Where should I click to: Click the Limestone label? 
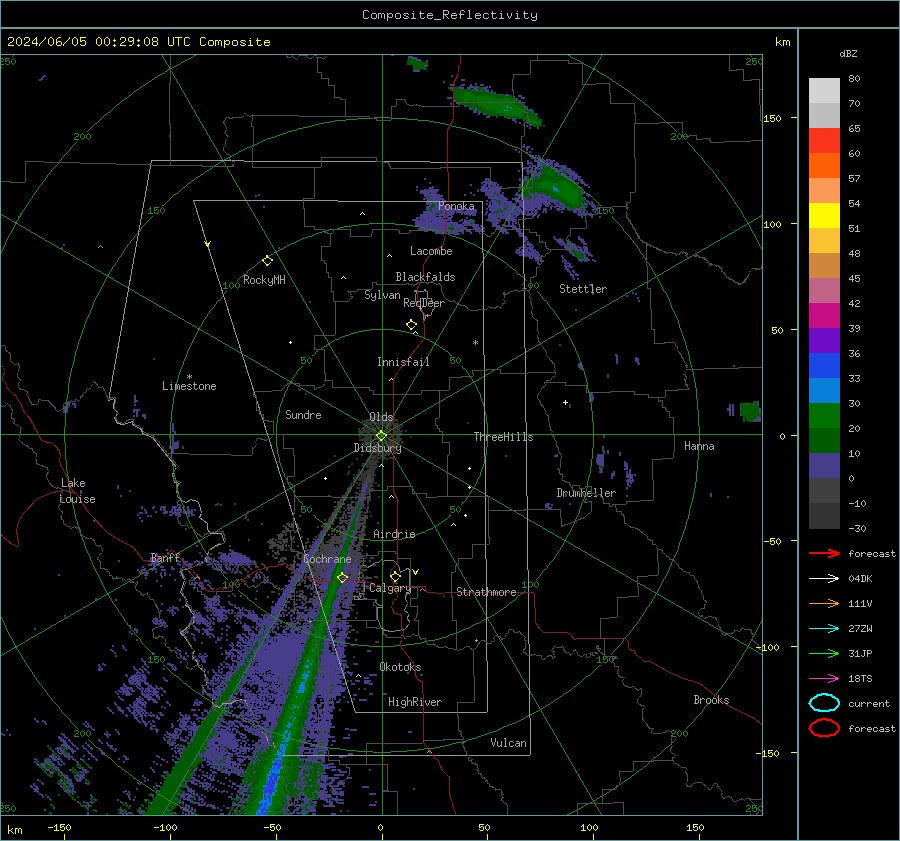point(189,386)
